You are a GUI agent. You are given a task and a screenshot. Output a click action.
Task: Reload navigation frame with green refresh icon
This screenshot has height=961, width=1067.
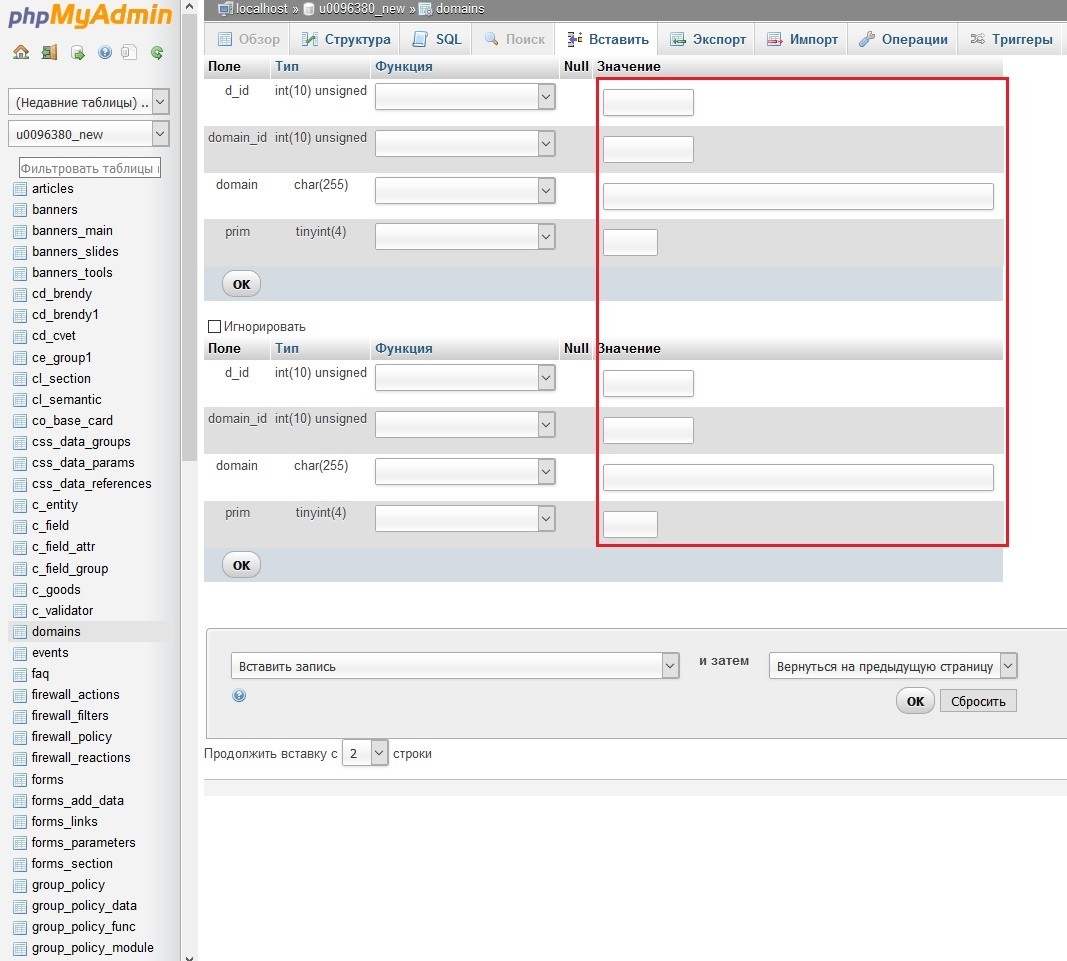pyautogui.click(x=157, y=53)
